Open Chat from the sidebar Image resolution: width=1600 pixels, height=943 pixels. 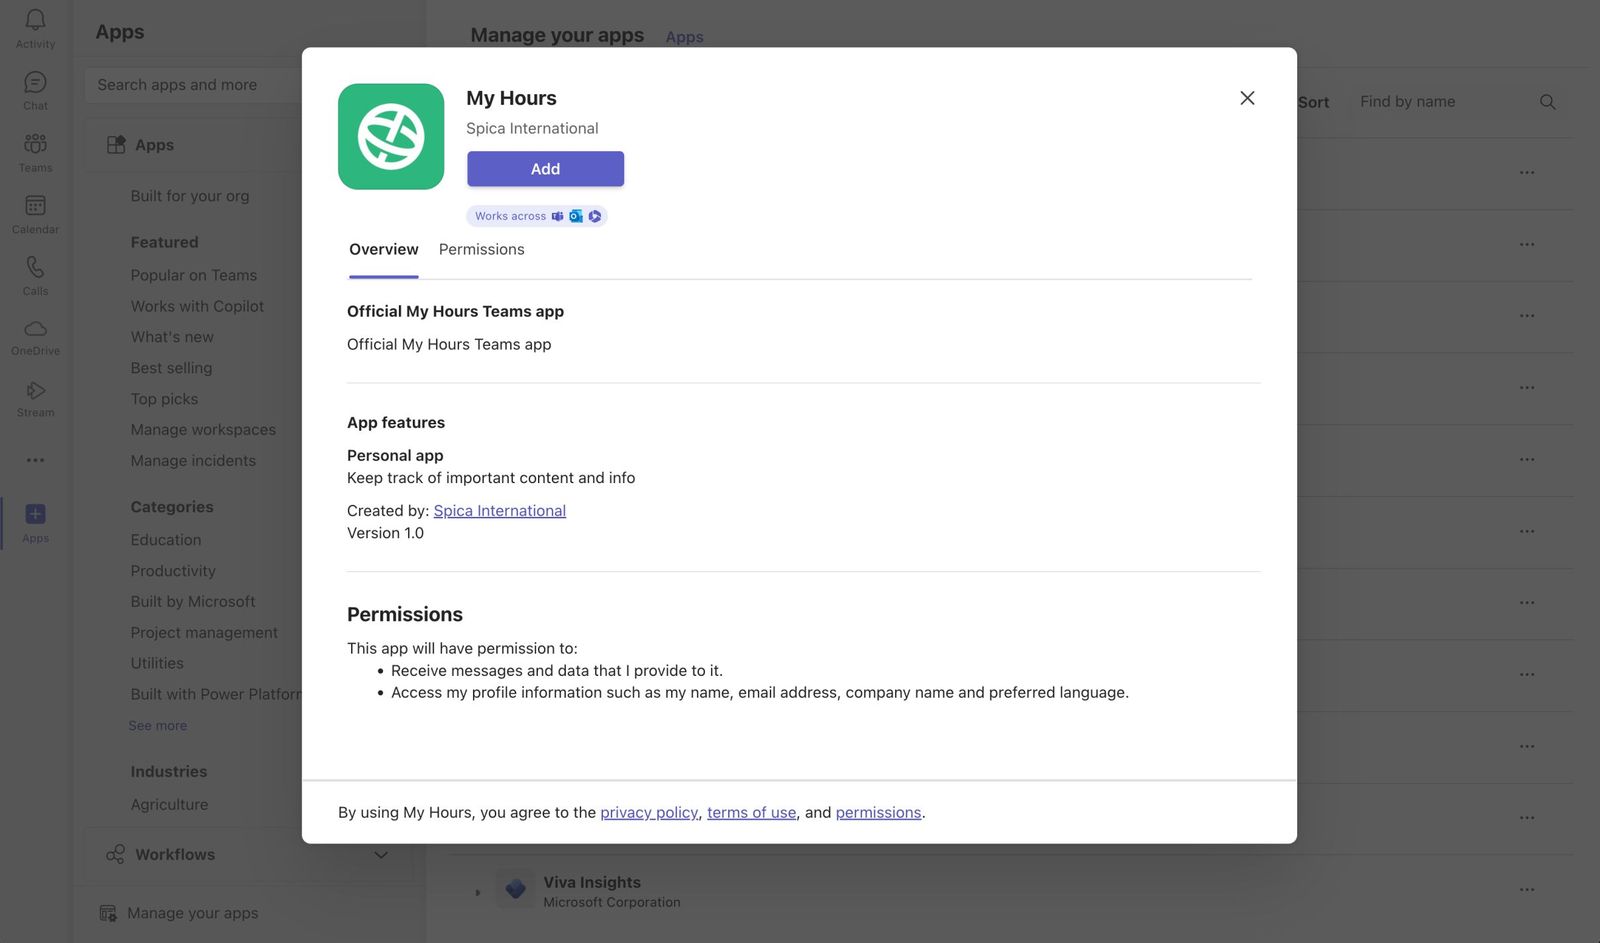(x=35, y=86)
